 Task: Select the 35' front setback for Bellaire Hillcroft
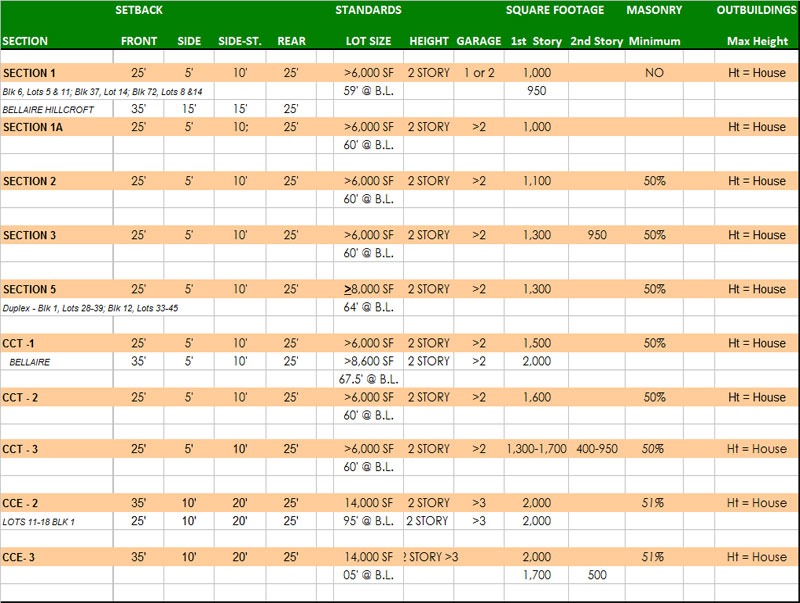pos(138,109)
